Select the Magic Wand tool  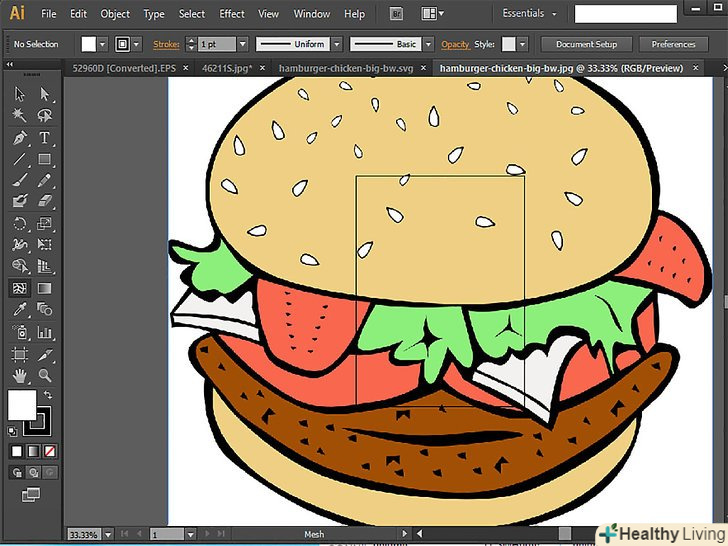(19, 116)
